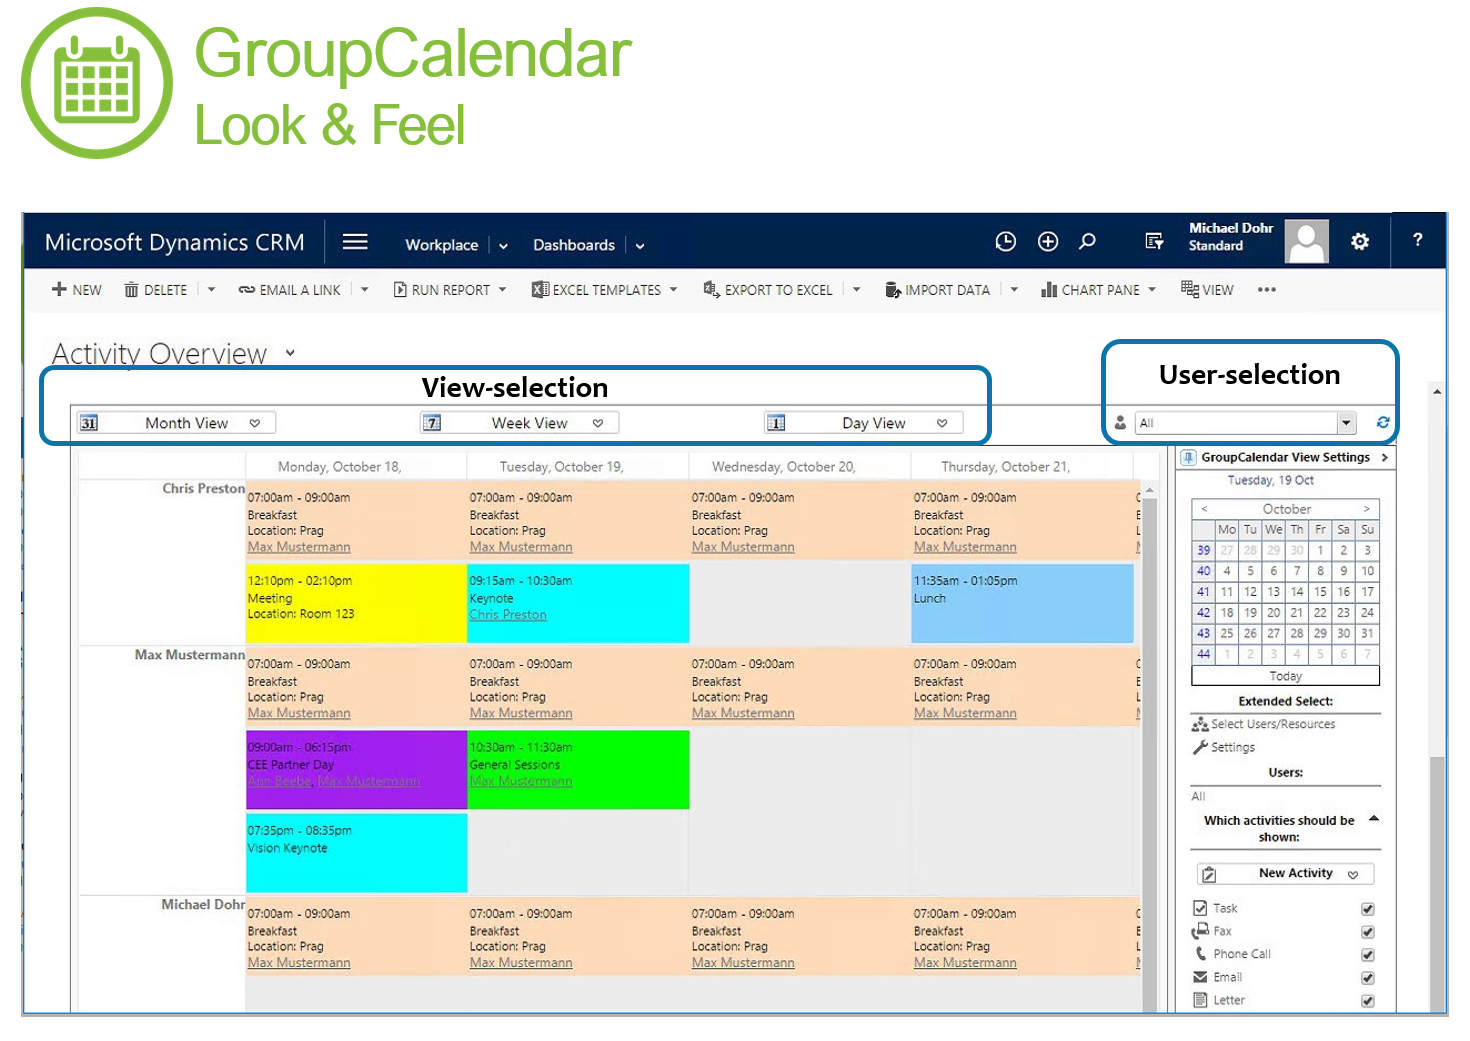Select October 20 in the mini calendar
The image size is (1470, 1041).
pos(1274,613)
